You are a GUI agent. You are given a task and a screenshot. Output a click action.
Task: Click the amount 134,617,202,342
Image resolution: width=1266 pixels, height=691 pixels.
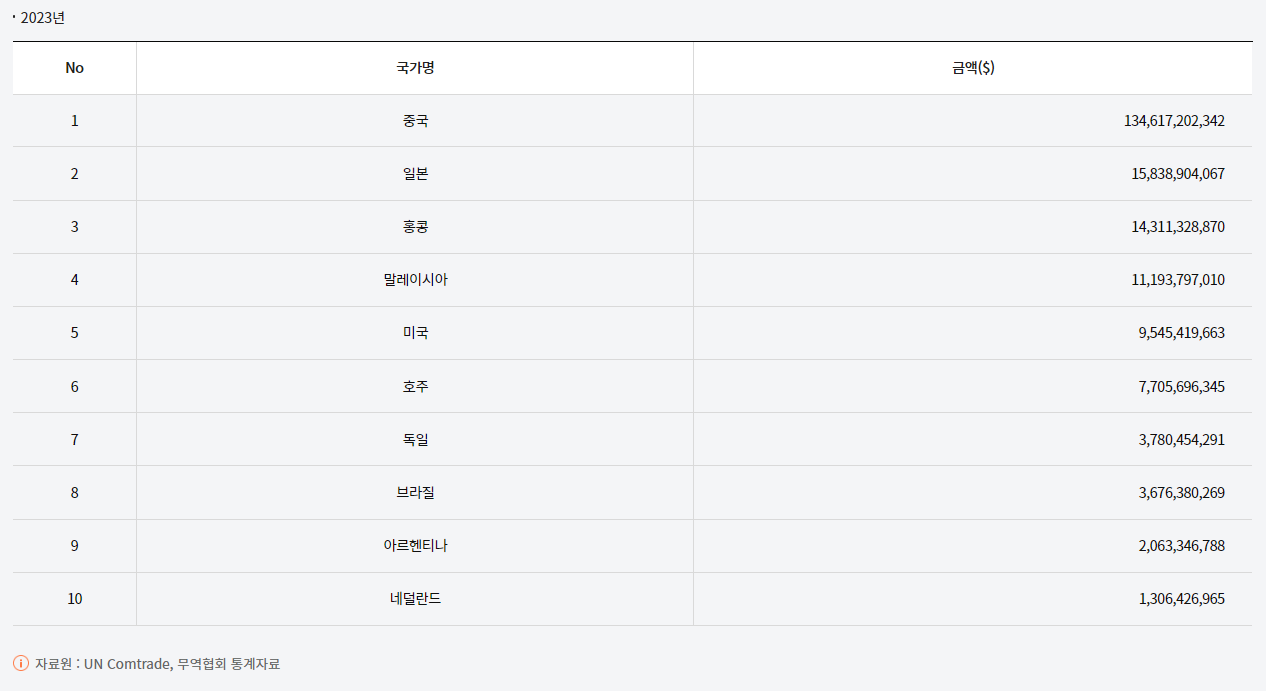coord(1174,121)
